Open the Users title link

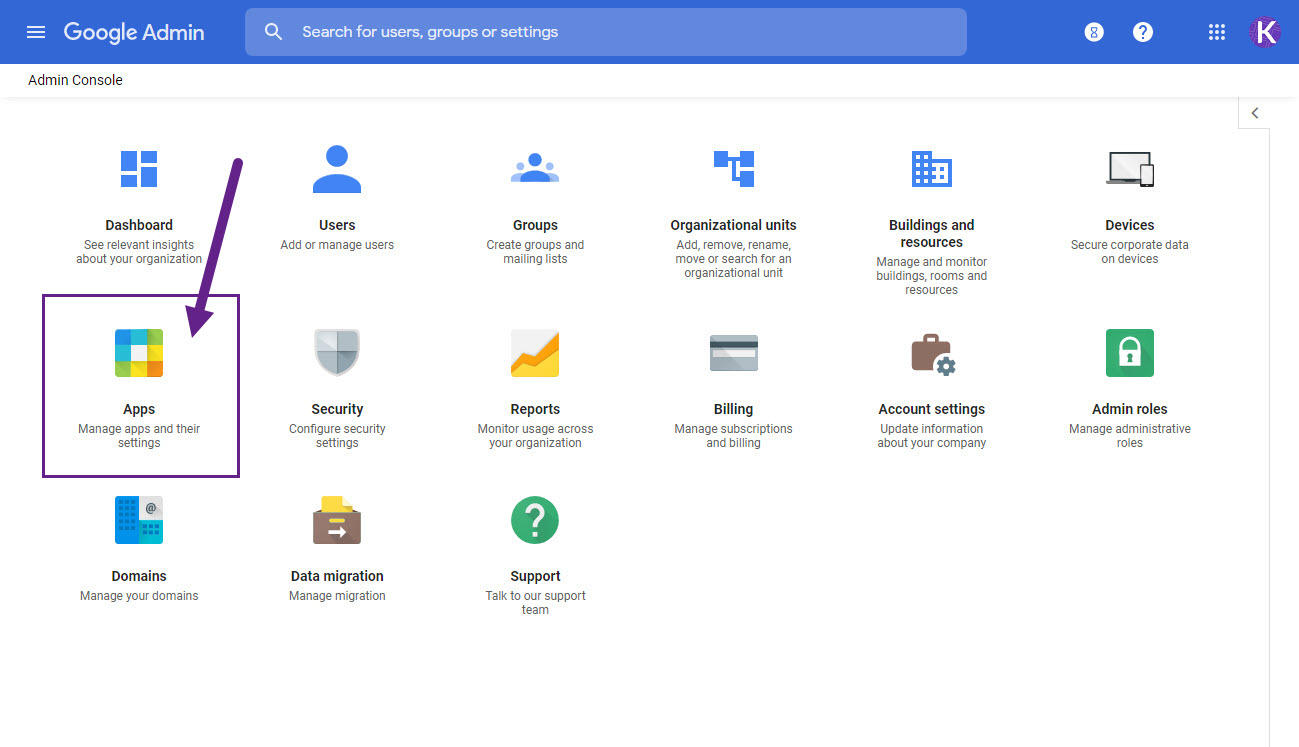pos(337,225)
